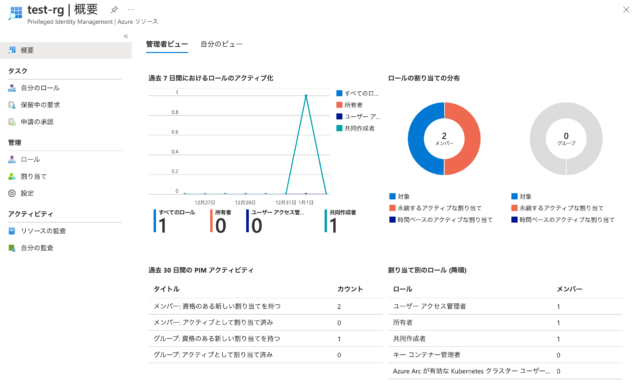The width and height of the screenshot is (640, 384).
Task: Open the 割り当て assignments page
Action: pos(33,176)
